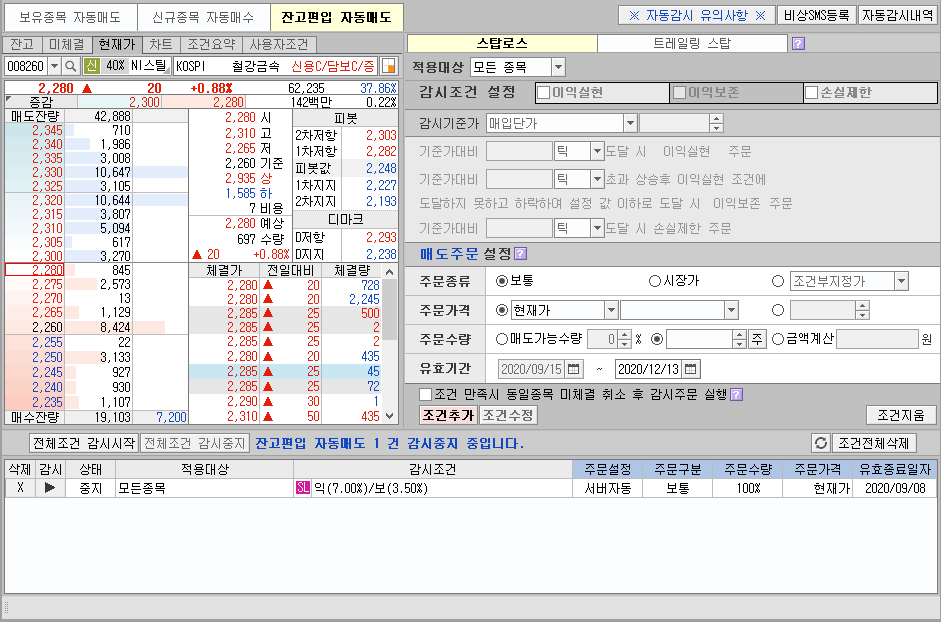Click the stock code 008260 input field

25,65
